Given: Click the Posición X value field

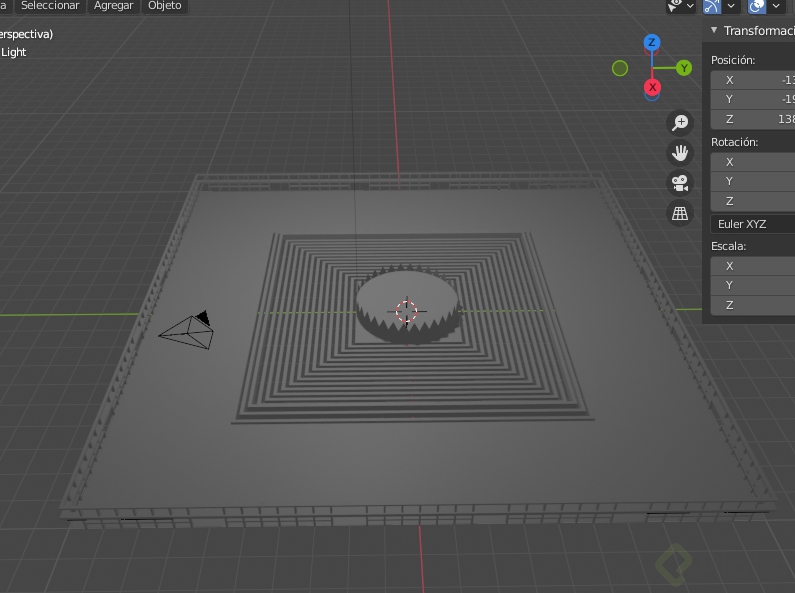Looking at the screenshot, I should [752, 80].
